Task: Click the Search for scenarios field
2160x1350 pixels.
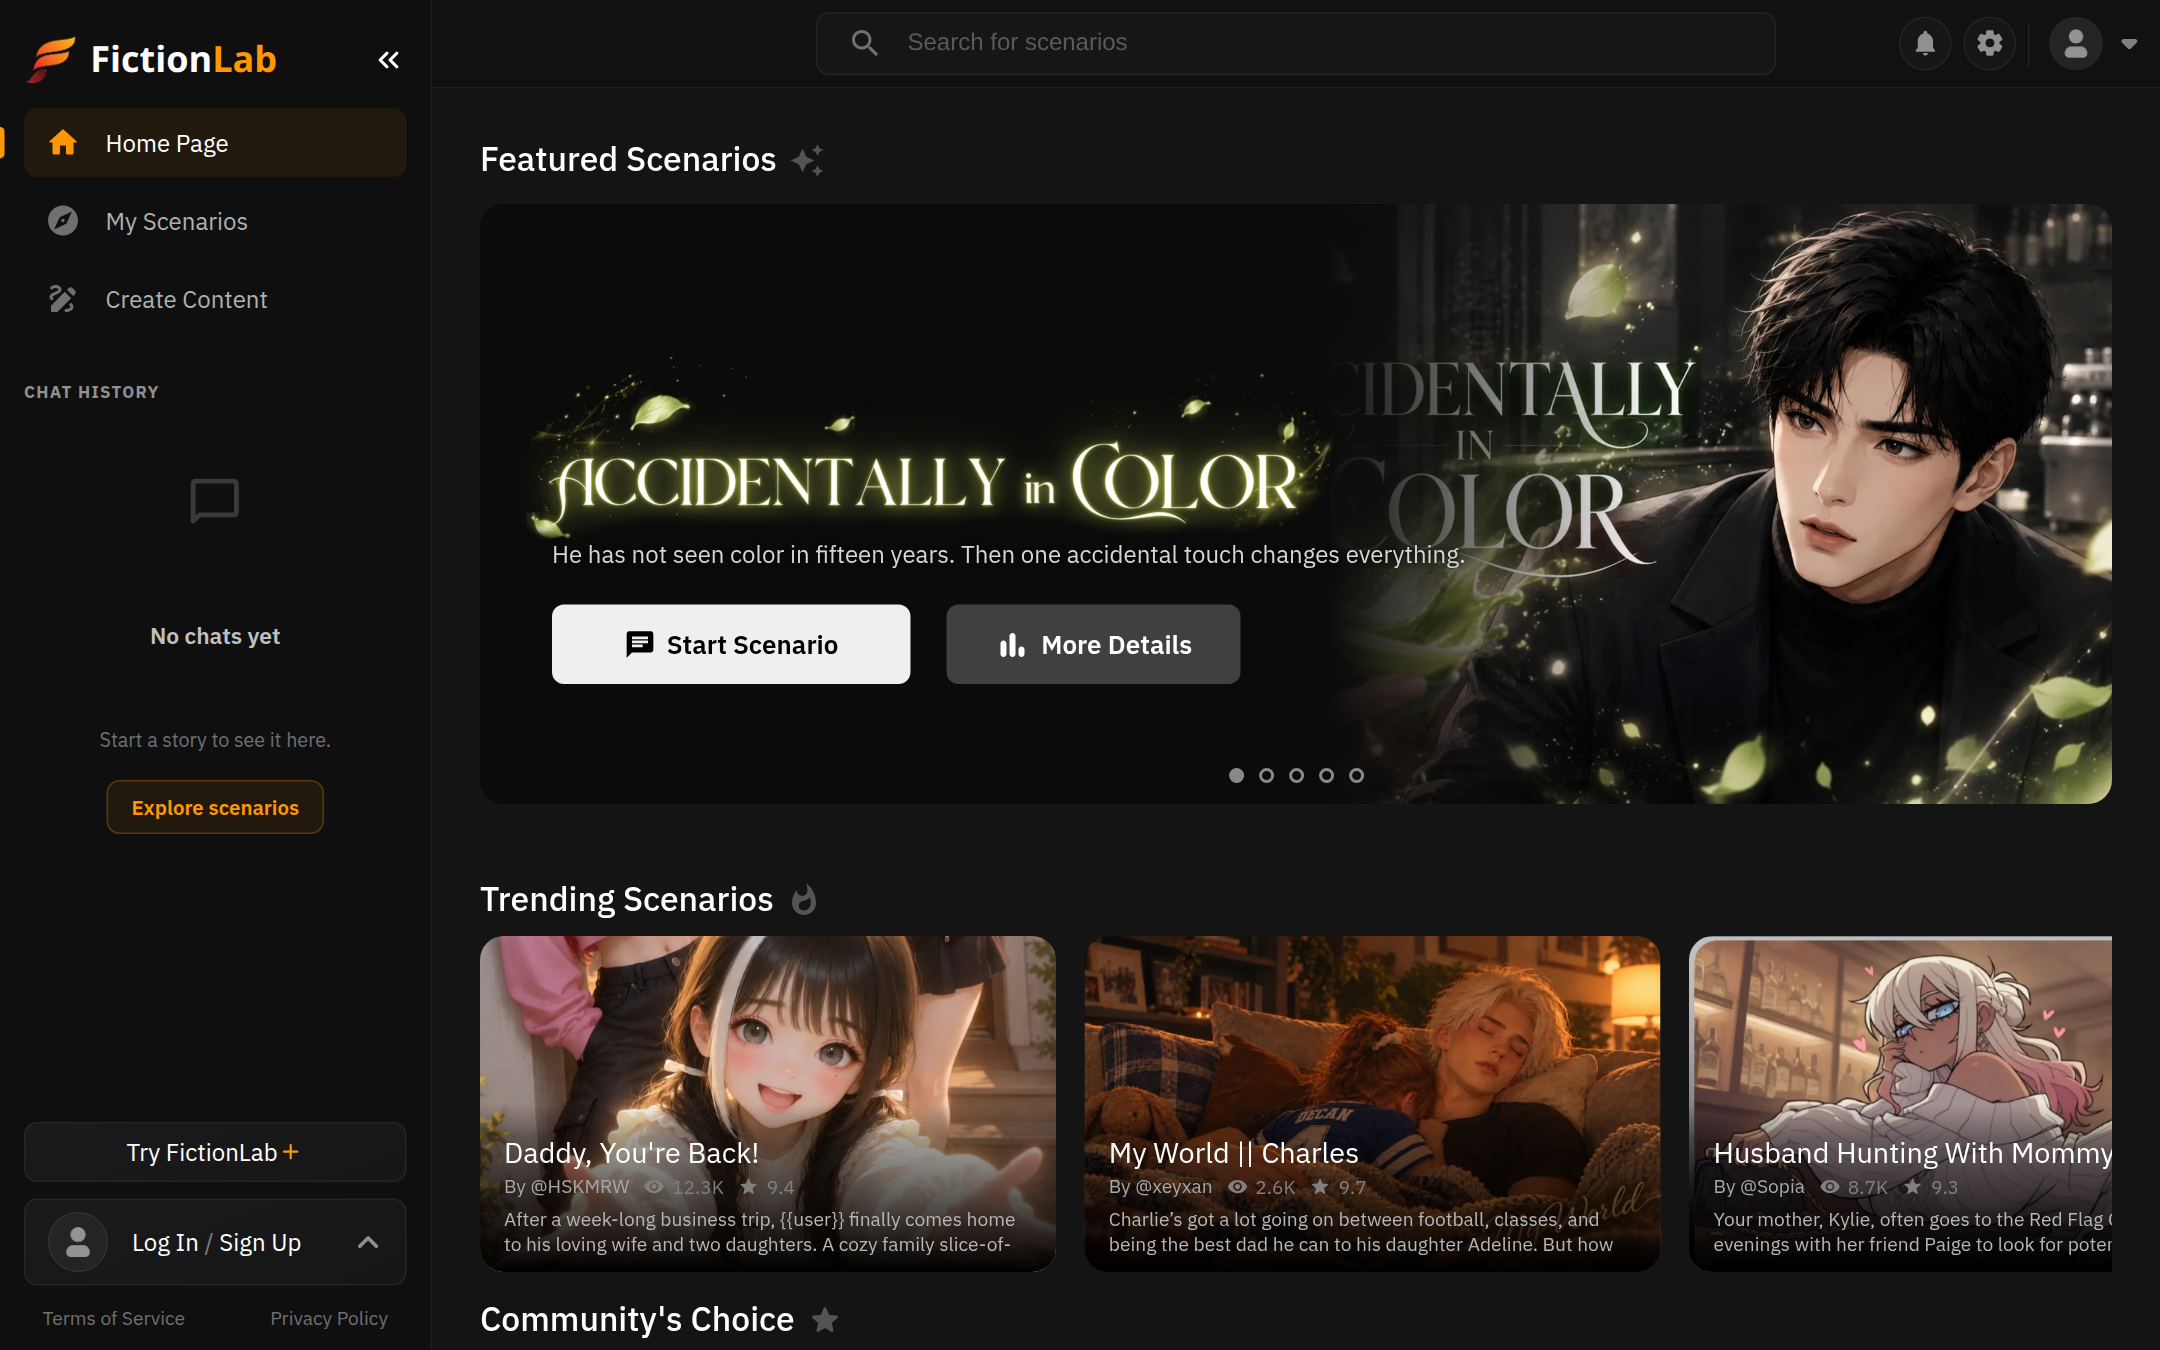Action: pyautogui.click(x=1296, y=43)
